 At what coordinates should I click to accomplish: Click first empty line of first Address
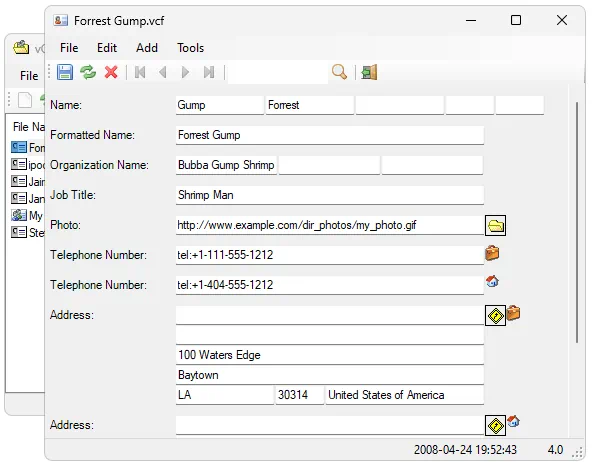coord(330,315)
